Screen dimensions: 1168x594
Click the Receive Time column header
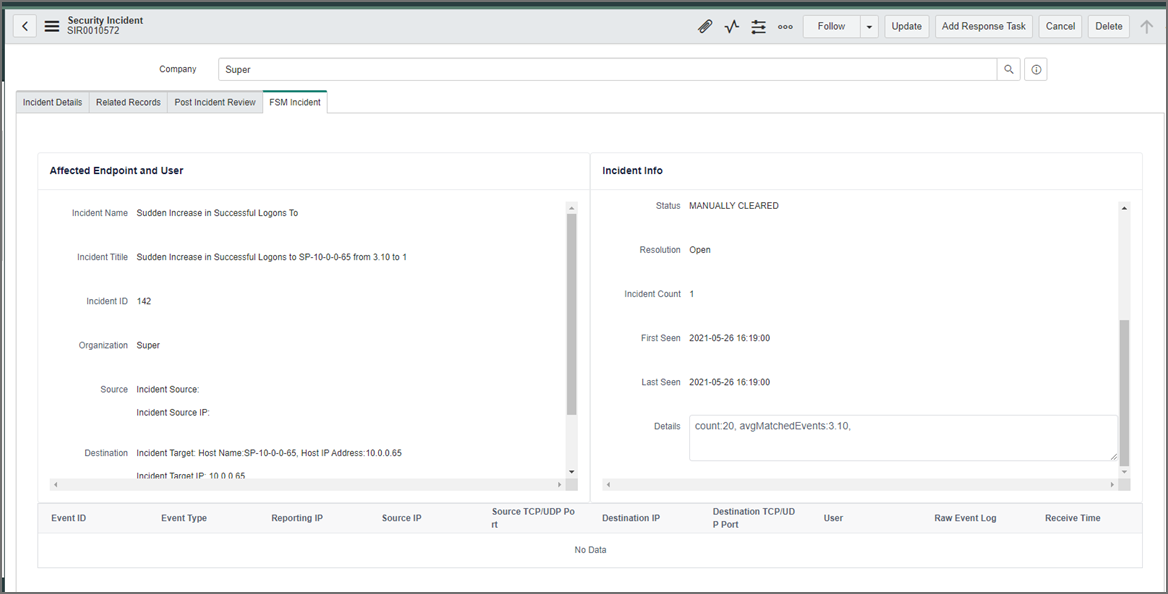1073,518
